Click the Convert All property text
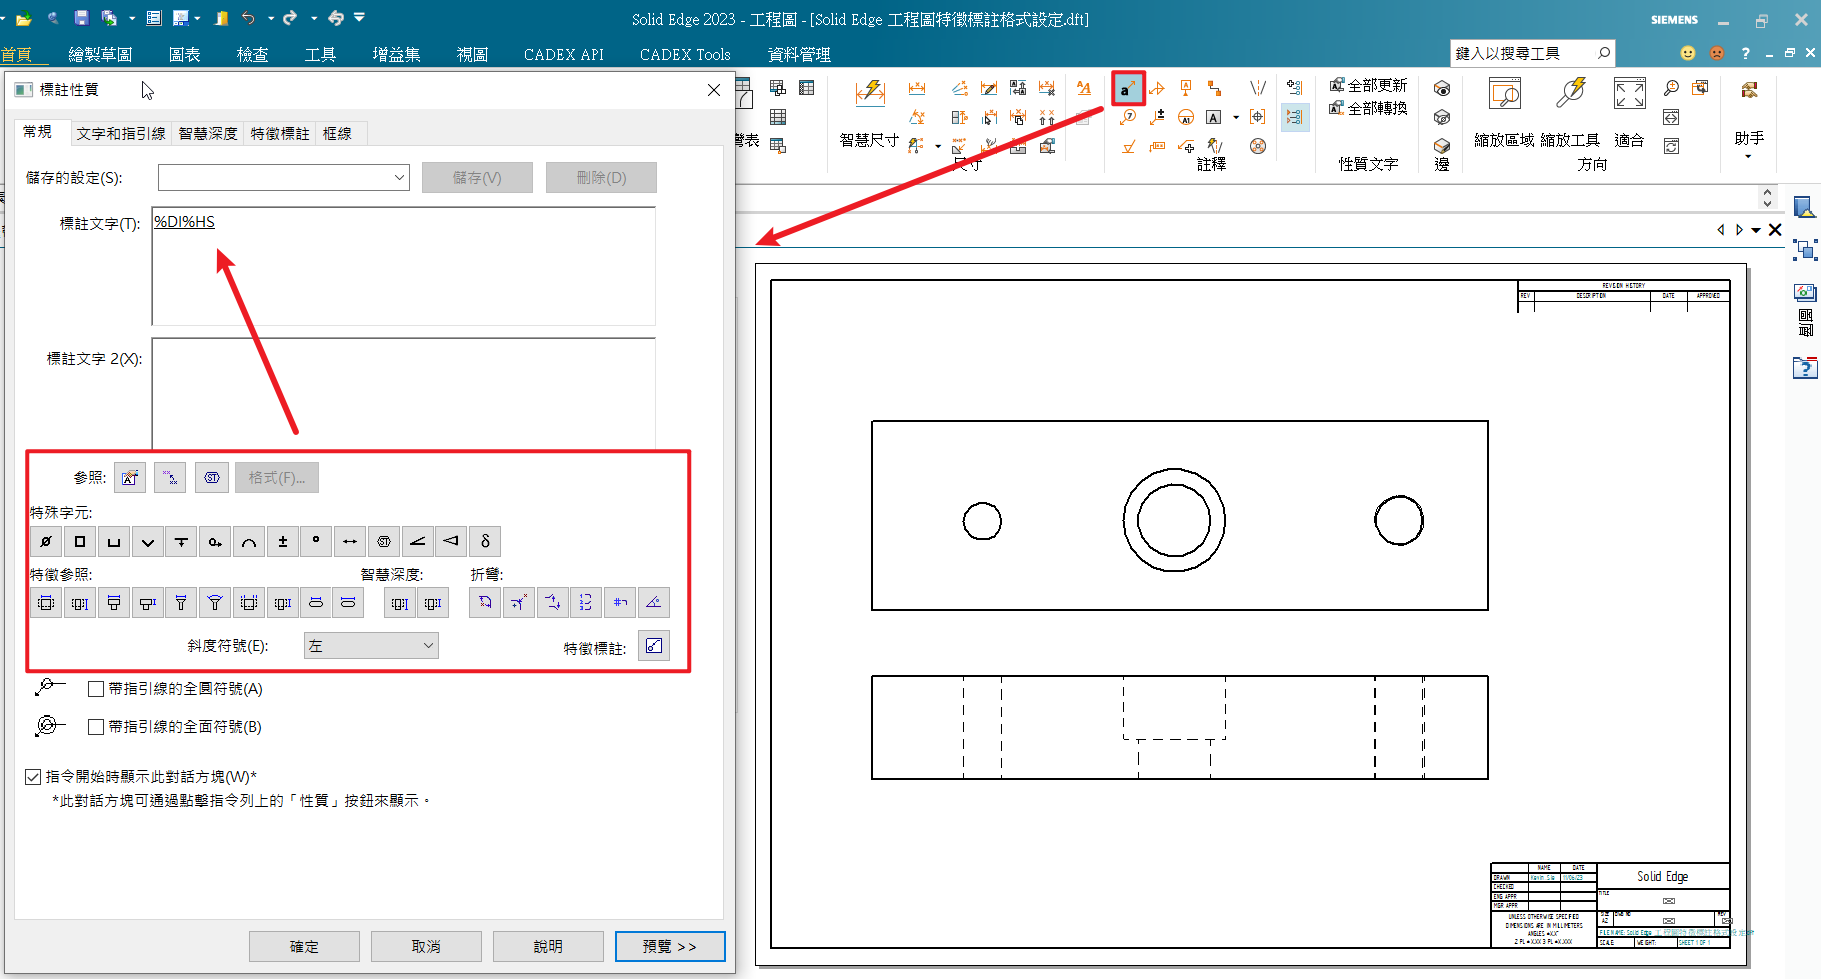This screenshot has height=979, width=1821. (x=1368, y=108)
